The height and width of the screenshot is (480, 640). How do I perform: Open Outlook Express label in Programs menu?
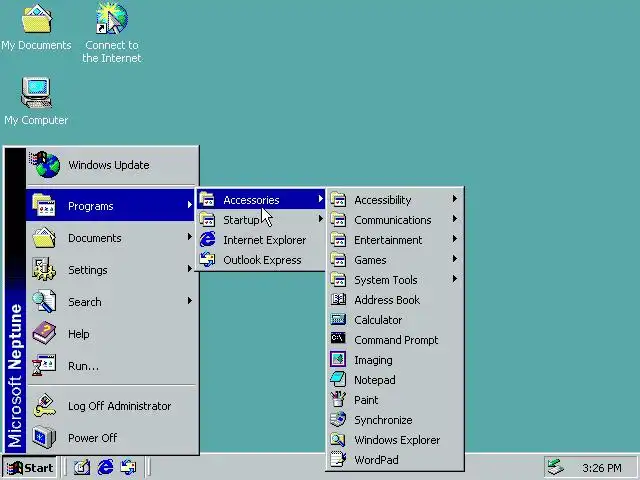262,260
